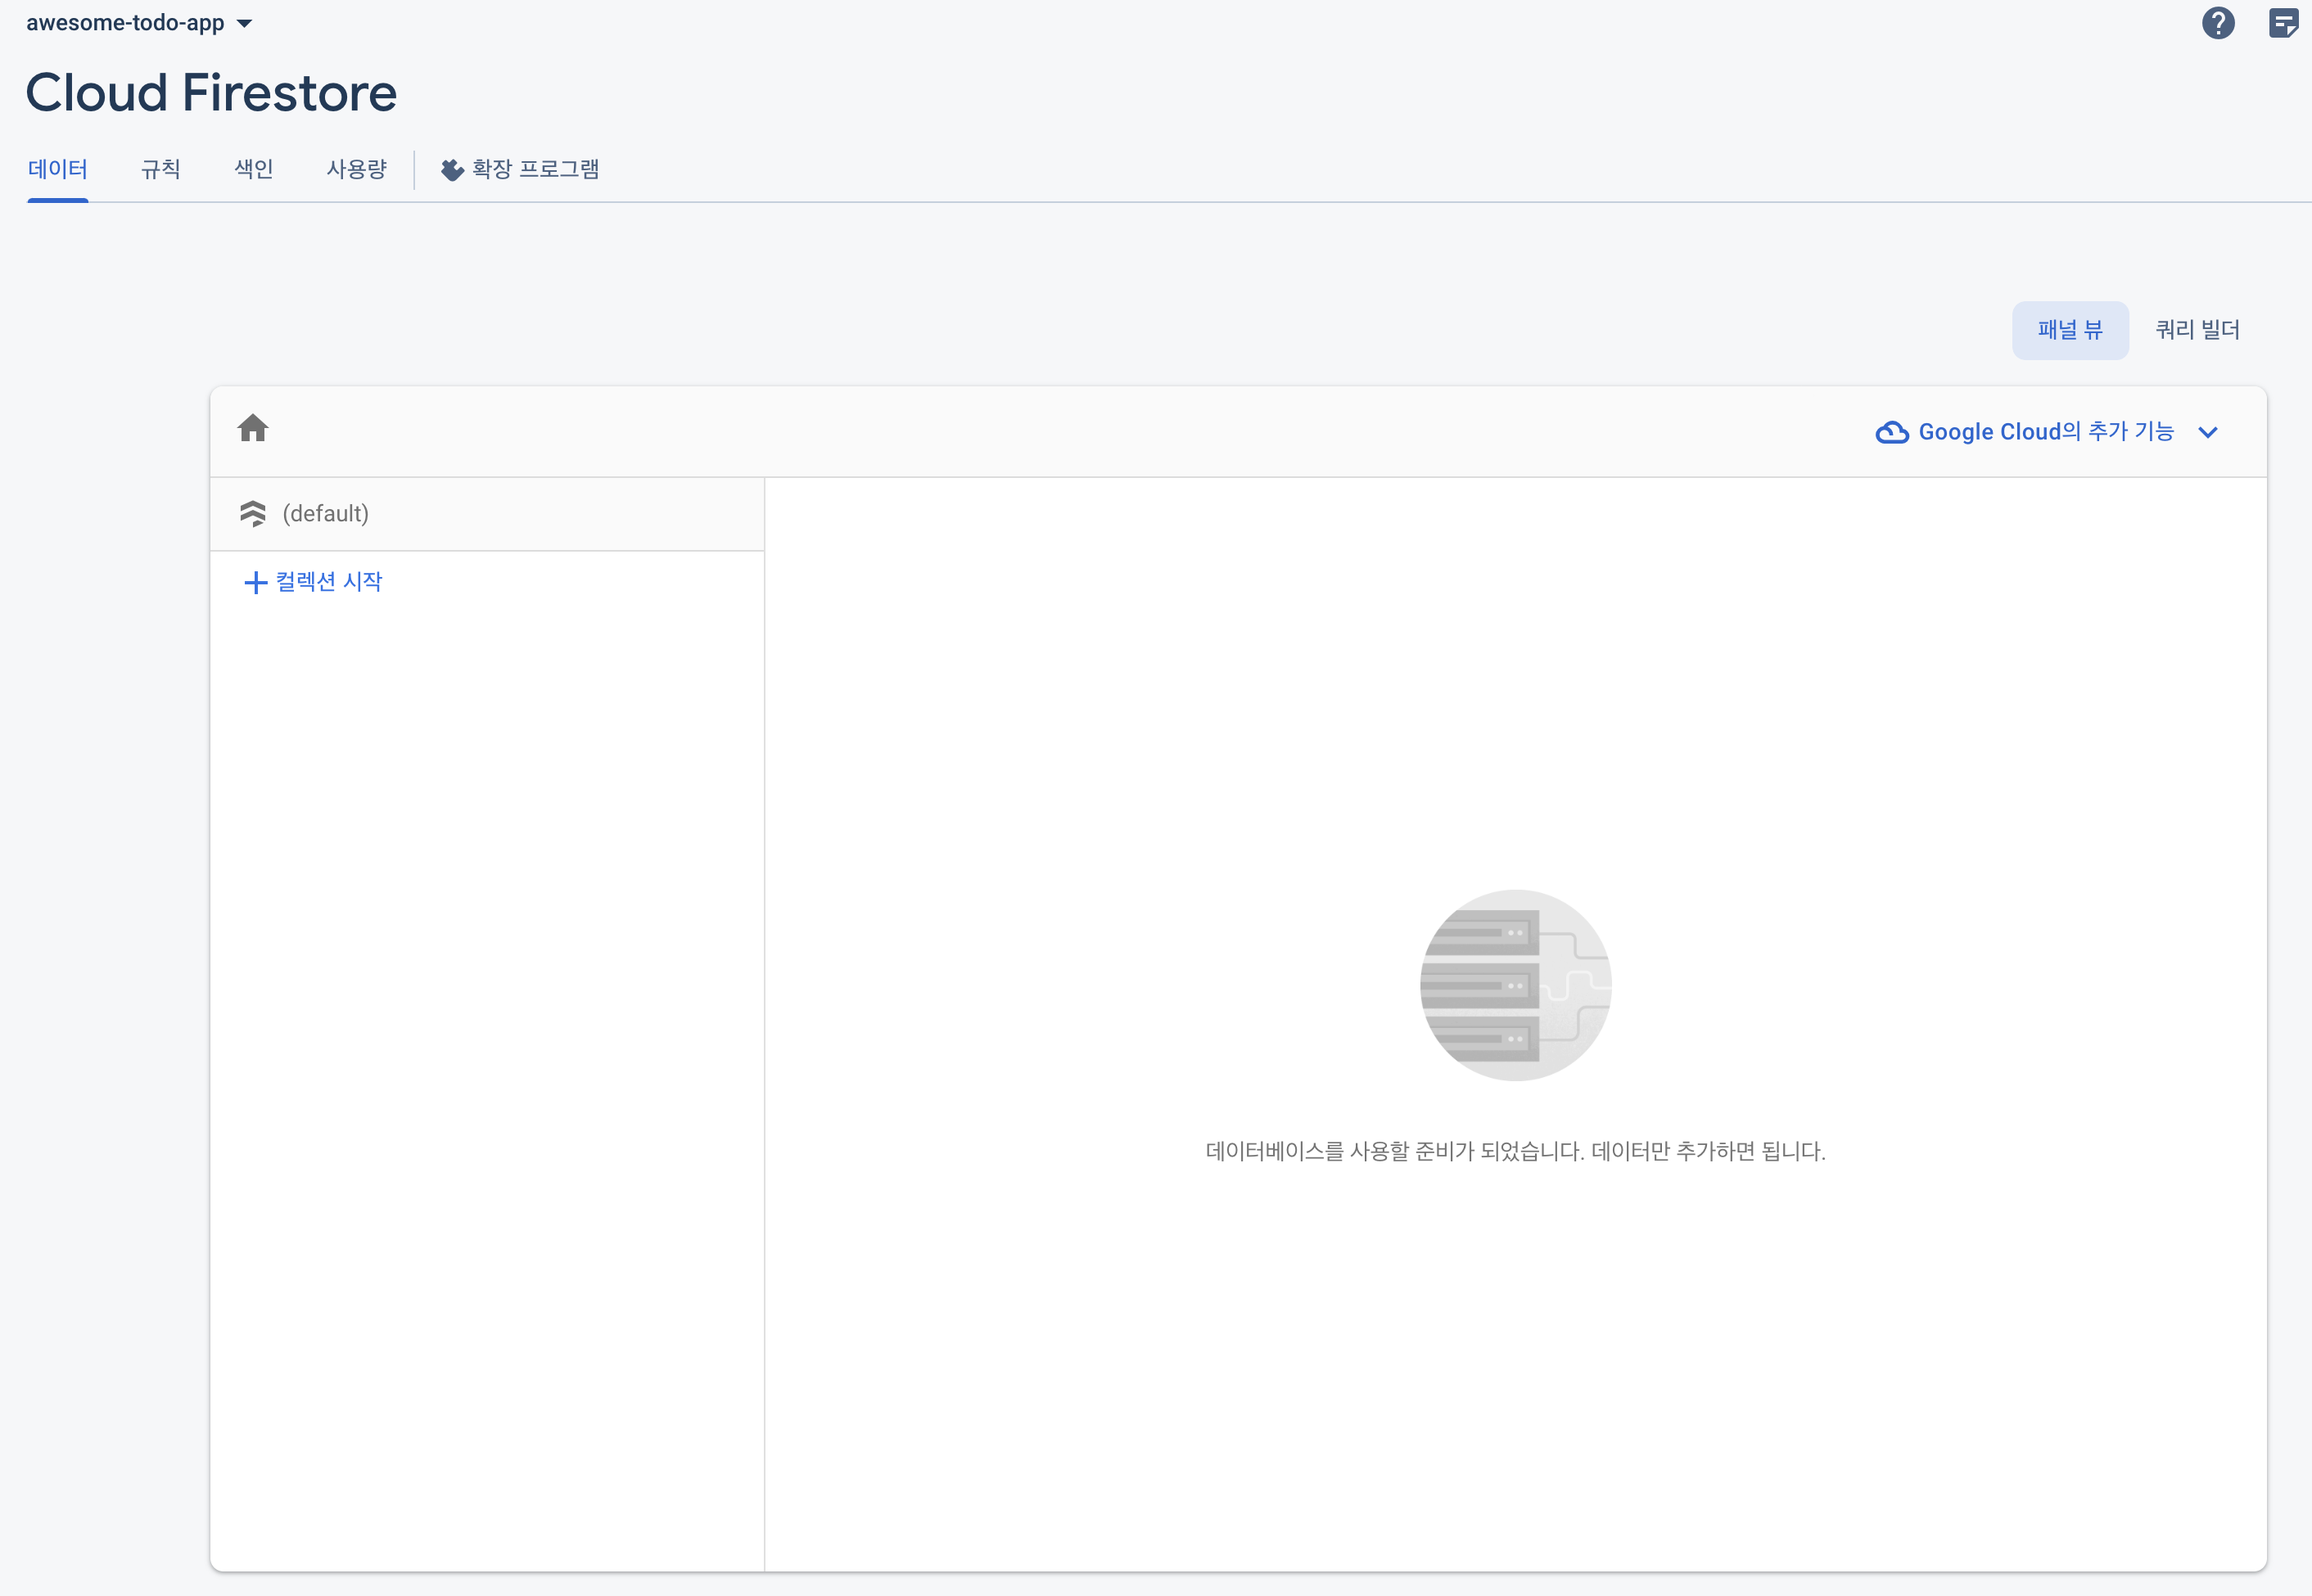This screenshot has height=1596, width=2312.
Task: Open the 색인 tab
Action: tap(254, 169)
